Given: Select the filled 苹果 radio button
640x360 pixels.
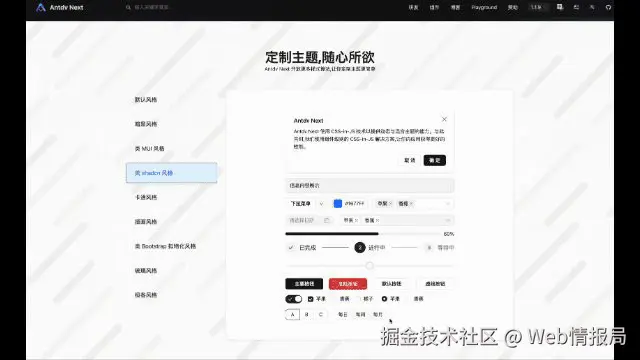Looking at the screenshot, I should pyautogui.click(x=384, y=299).
